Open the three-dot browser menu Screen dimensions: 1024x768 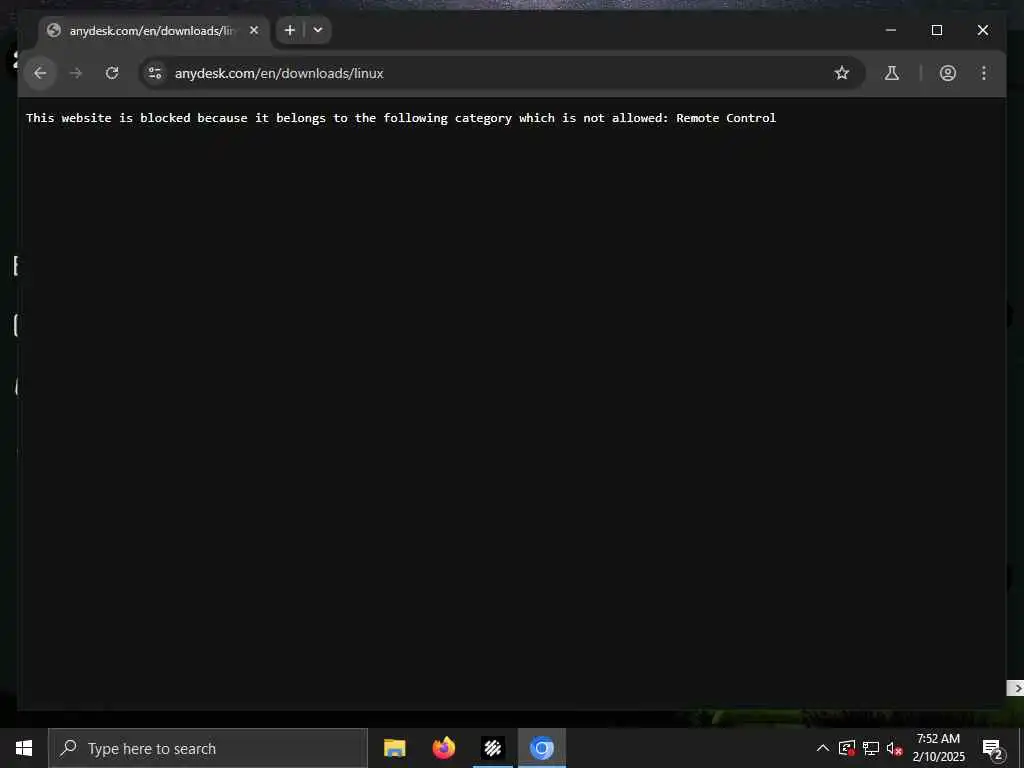[984, 73]
